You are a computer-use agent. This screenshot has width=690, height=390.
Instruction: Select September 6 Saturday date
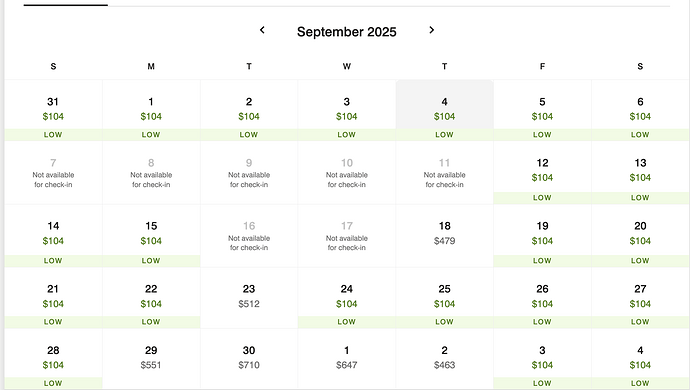[640, 110]
